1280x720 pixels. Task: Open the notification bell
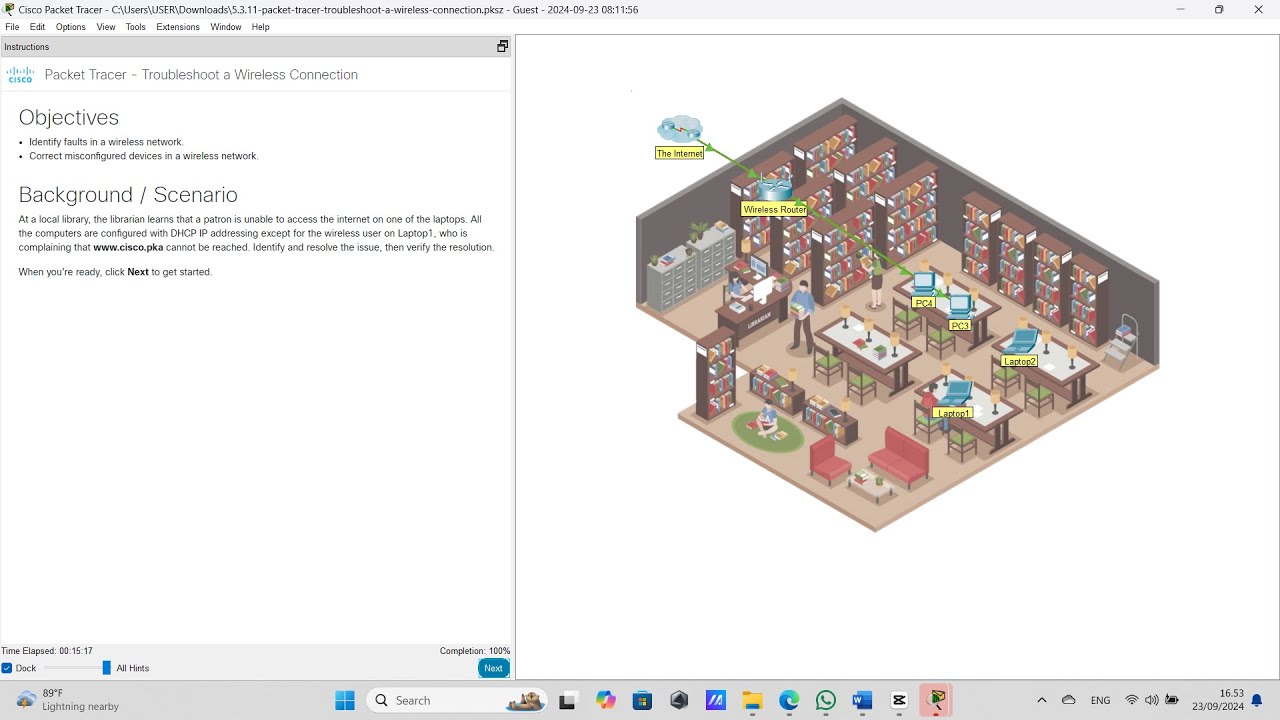(1257, 700)
